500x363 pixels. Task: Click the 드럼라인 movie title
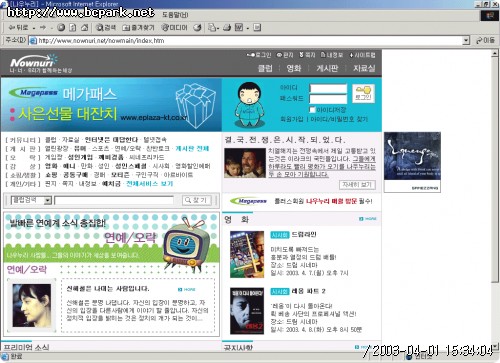pos(304,234)
